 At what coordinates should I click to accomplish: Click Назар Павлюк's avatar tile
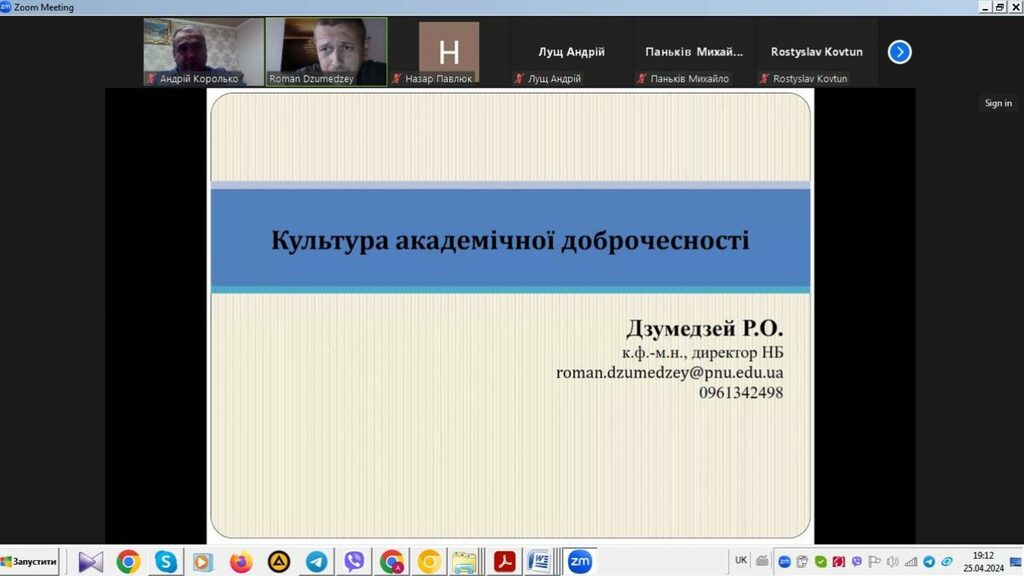coord(449,51)
